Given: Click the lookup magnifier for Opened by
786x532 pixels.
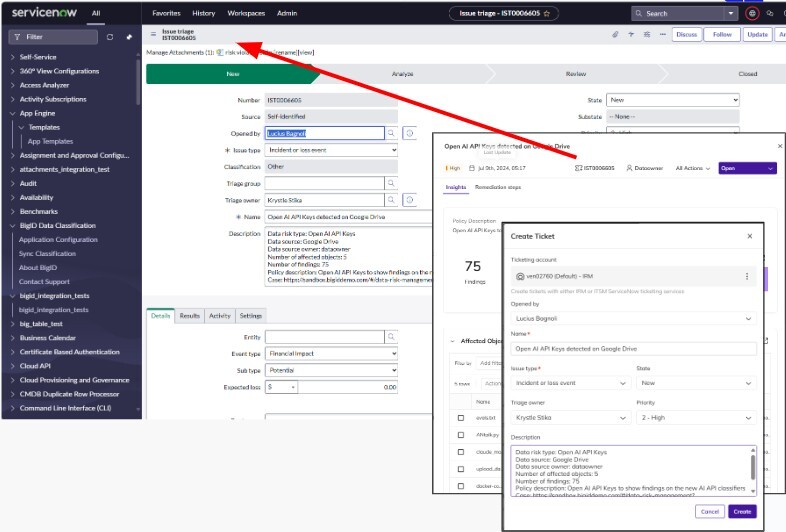Looking at the screenshot, I should (391, 133).
